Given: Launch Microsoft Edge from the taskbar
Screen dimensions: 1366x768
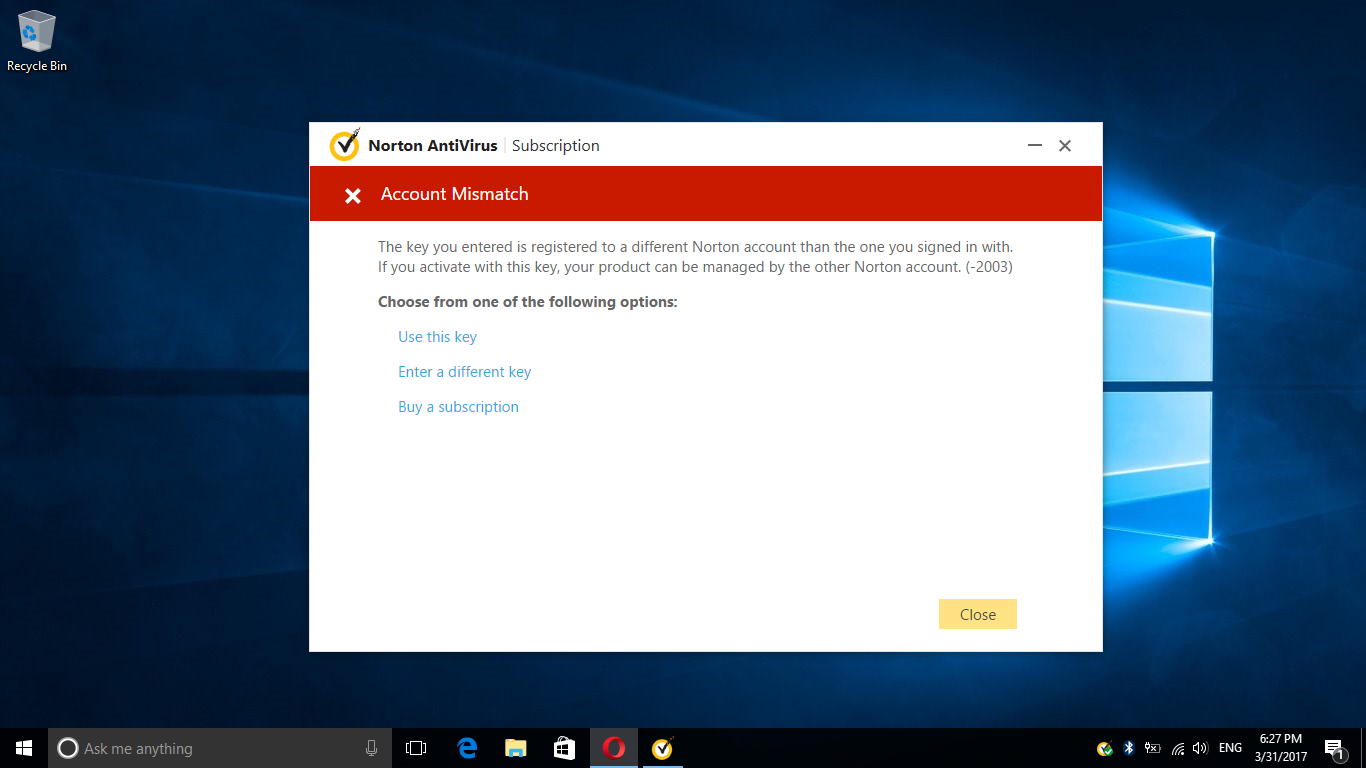Looking at the screenshot, I should pos(466,748).
